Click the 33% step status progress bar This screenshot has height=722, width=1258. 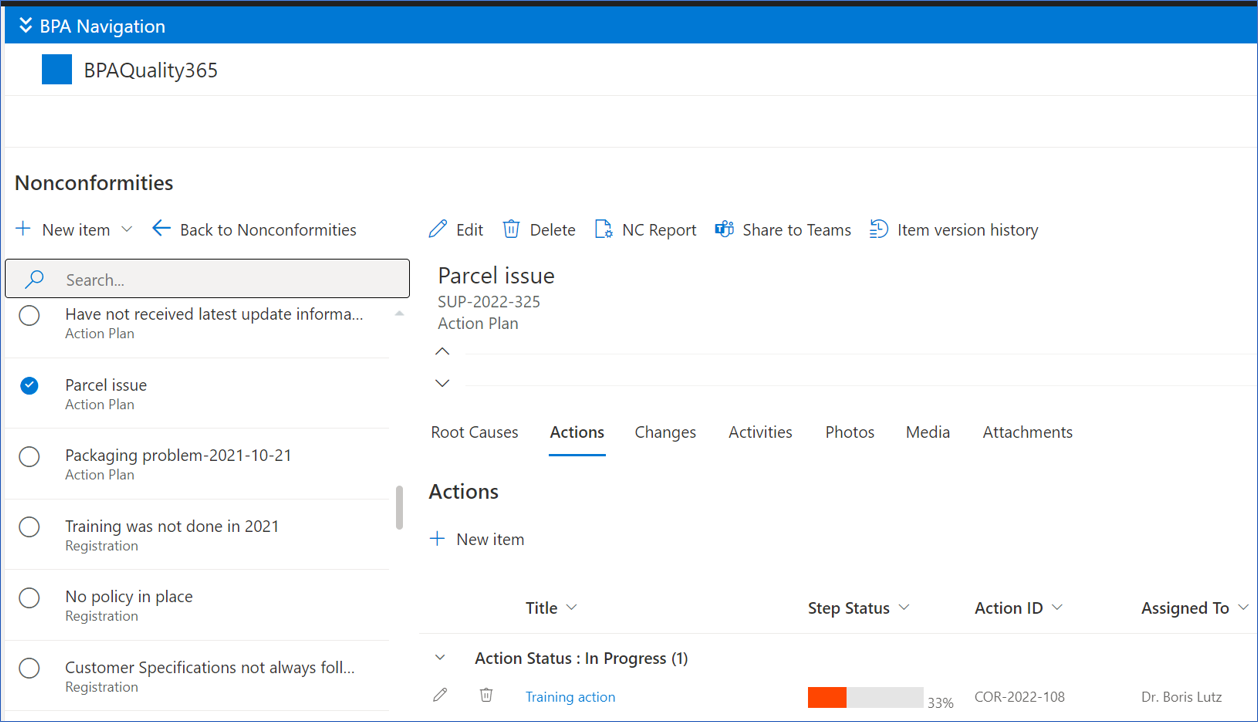866,697
